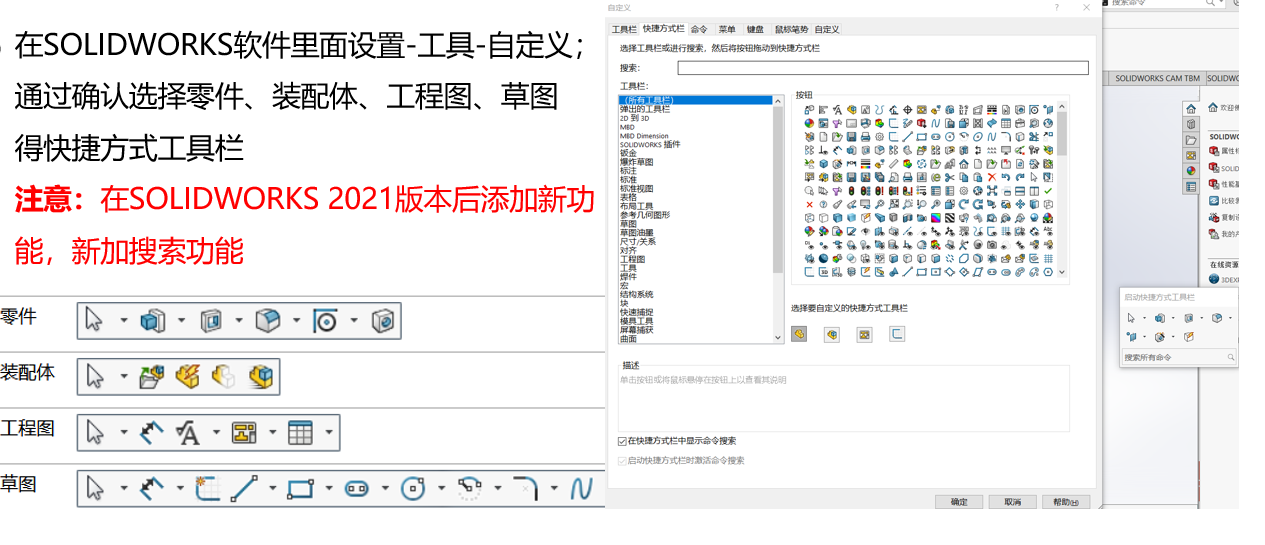The image size is (1265, 545).
Task: Select 工程图 in the 工具栏 list
Action: (x=632, y=259)
